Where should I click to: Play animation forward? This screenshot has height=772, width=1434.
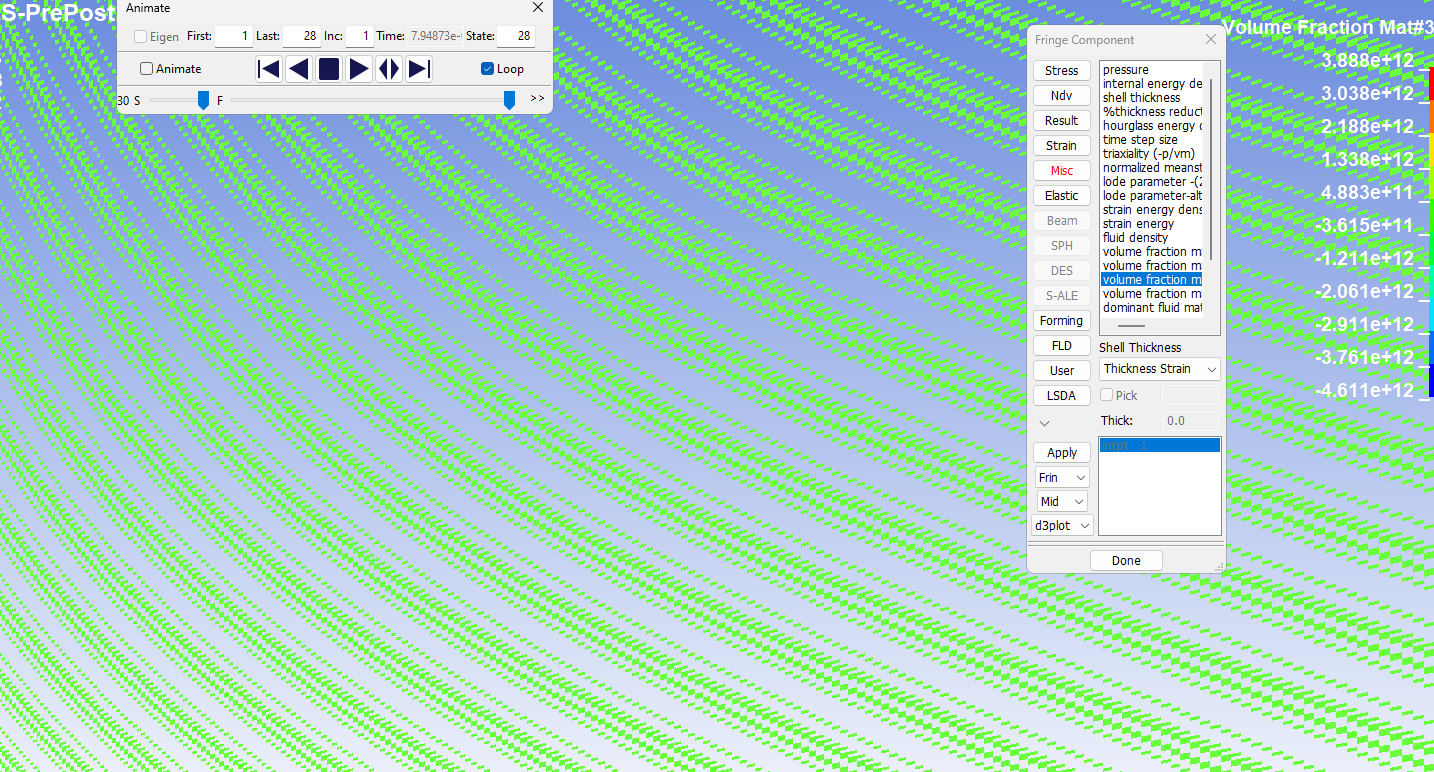pos(359,69)
